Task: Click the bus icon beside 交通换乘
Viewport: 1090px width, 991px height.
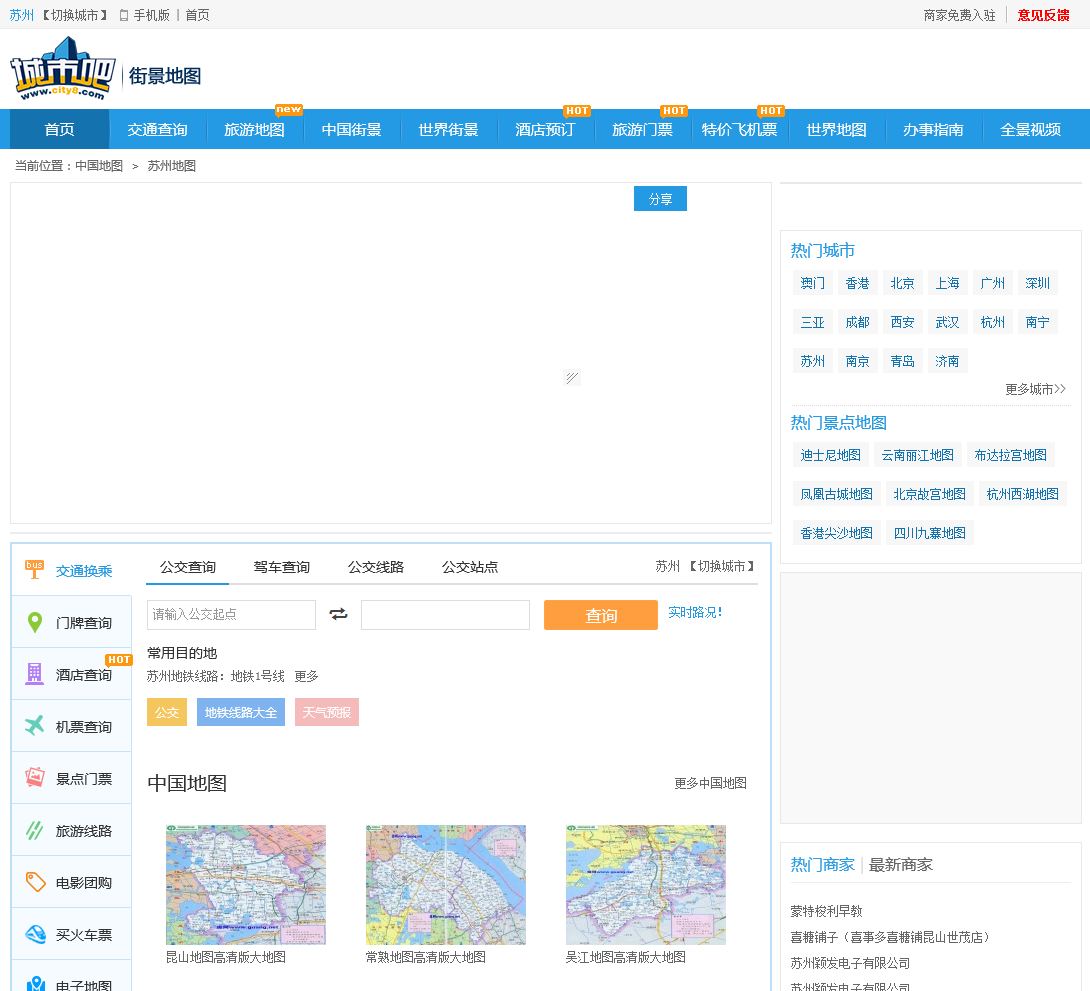Action: tap(34, 570)
